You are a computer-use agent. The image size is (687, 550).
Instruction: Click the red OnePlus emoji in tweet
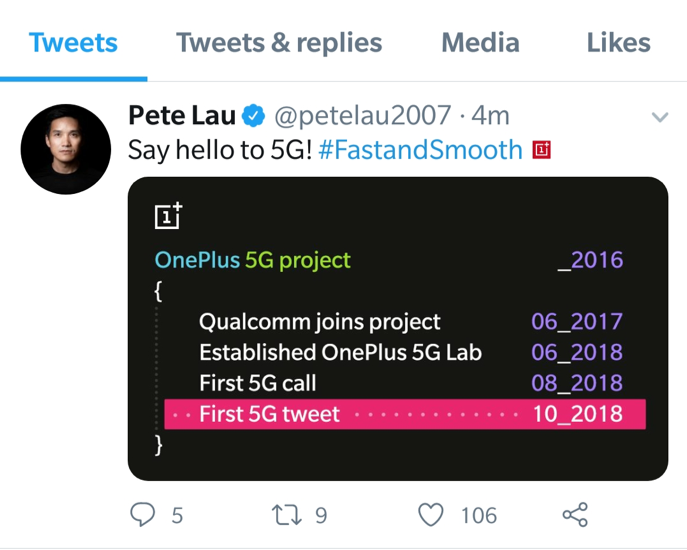542,151
